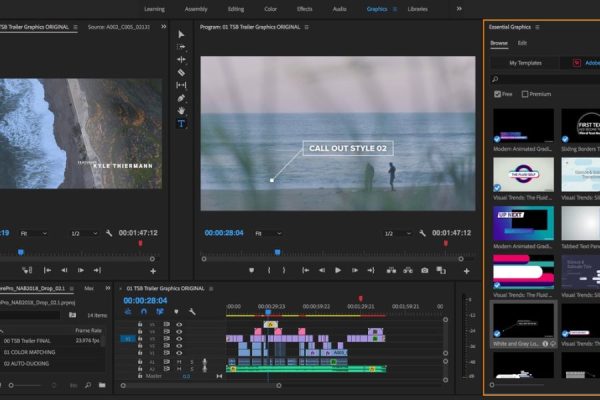The image size is (600, 400).
Task: Click the My Templates button
Action: (526, 62)
